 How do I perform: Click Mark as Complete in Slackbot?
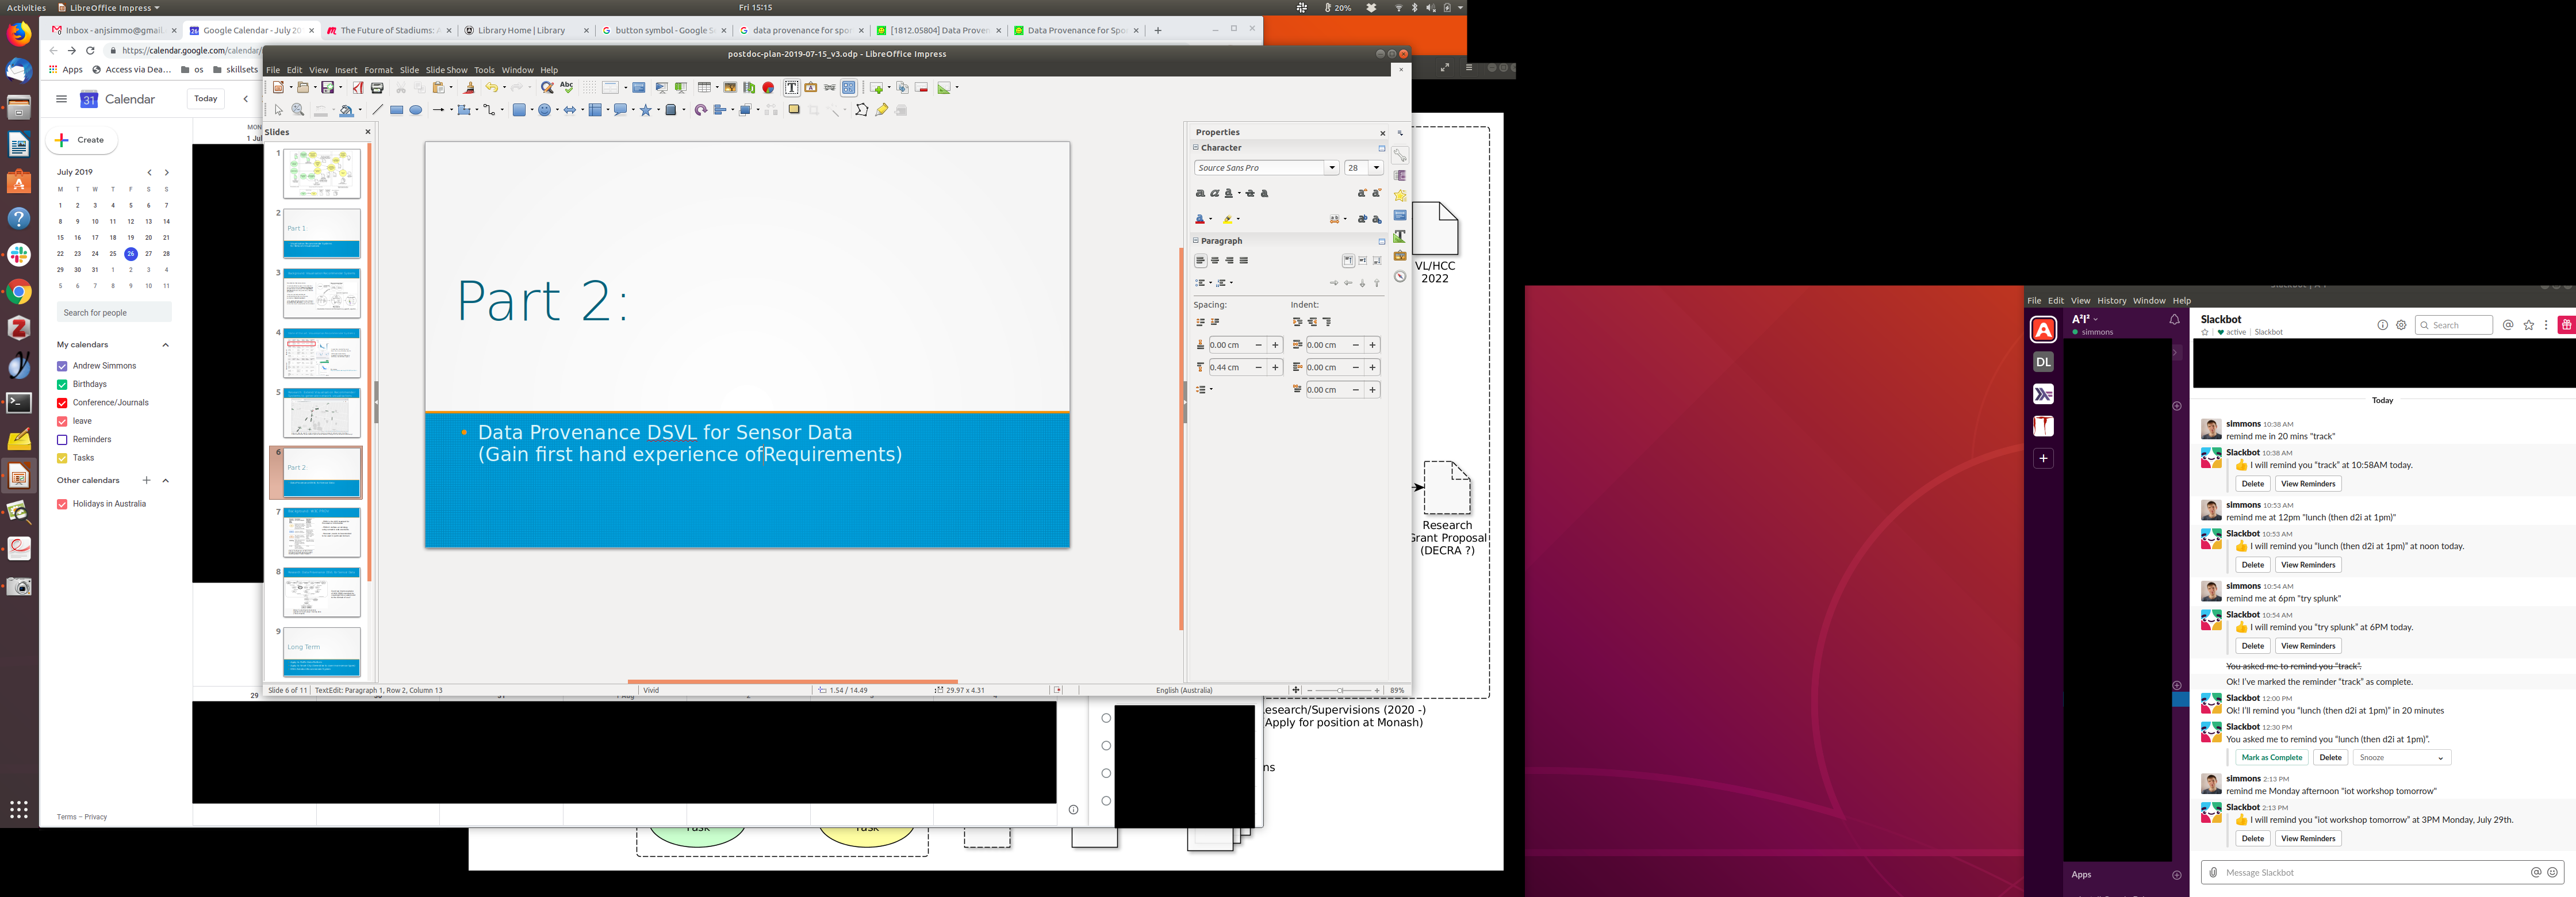(2271, 758)
